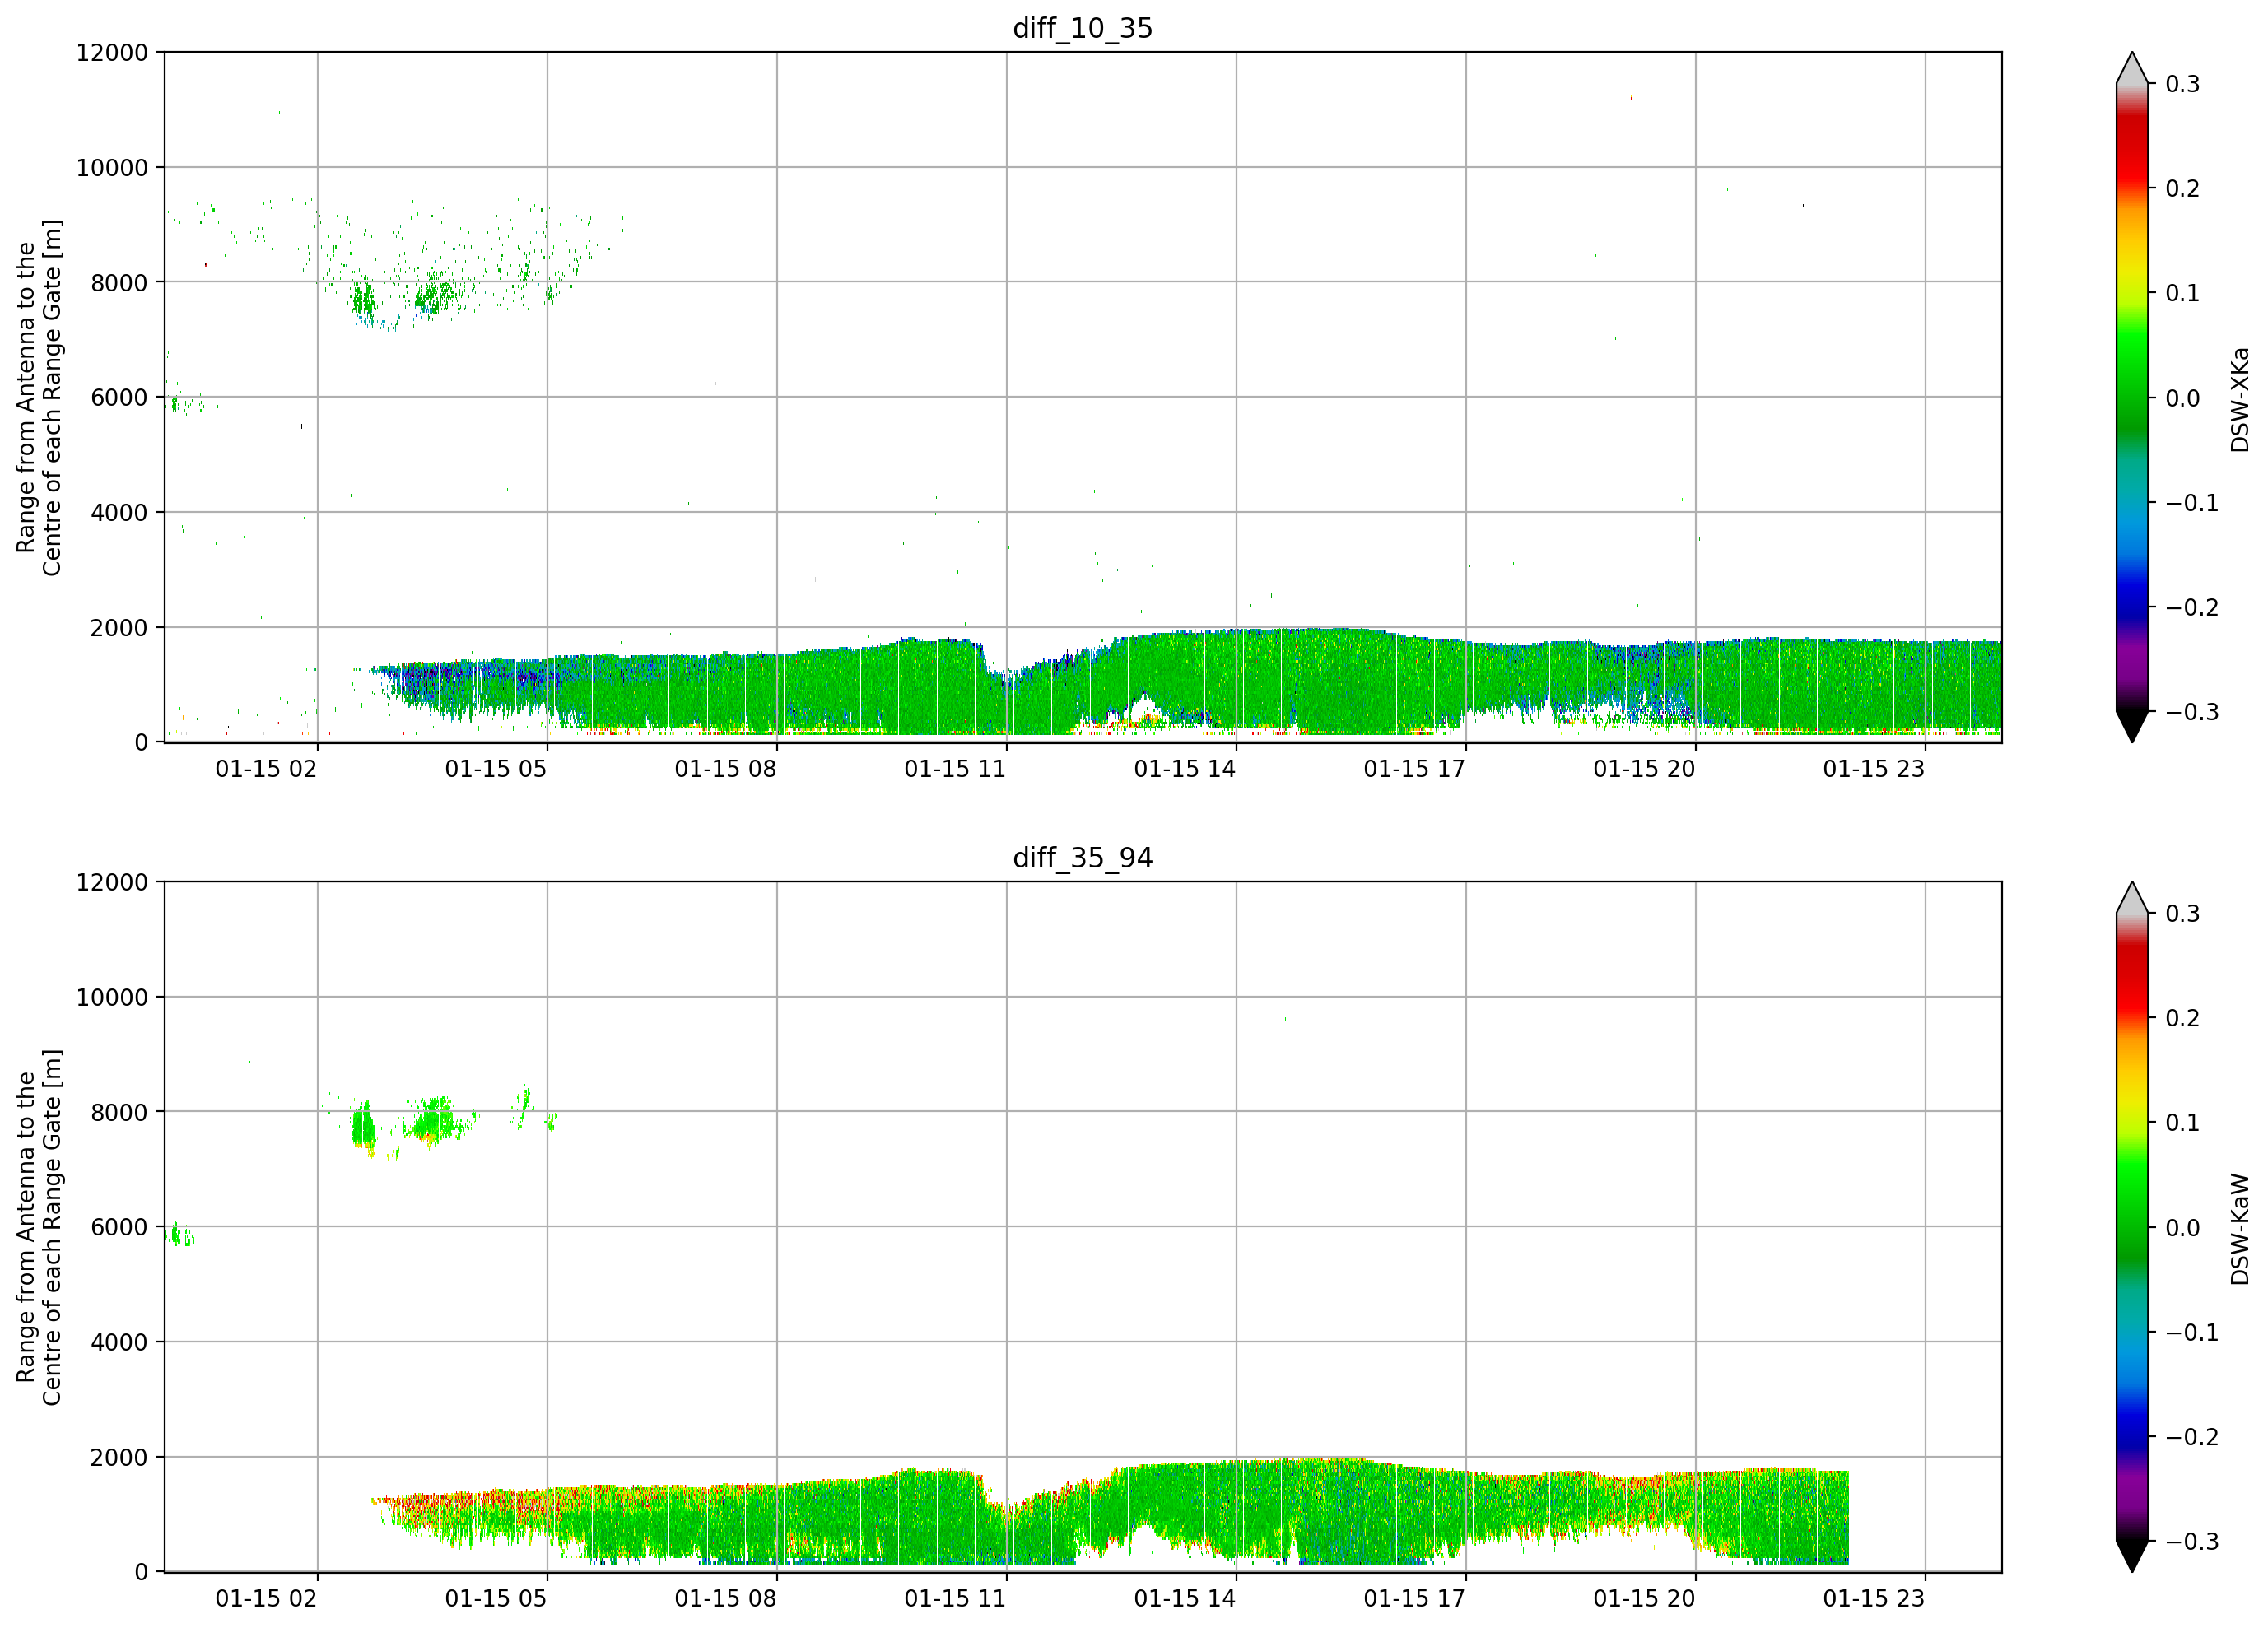Click the '01-15 02' tick under diff_35_94
Viewport: 2268px width, 1628px height.
coord(266,1599)
